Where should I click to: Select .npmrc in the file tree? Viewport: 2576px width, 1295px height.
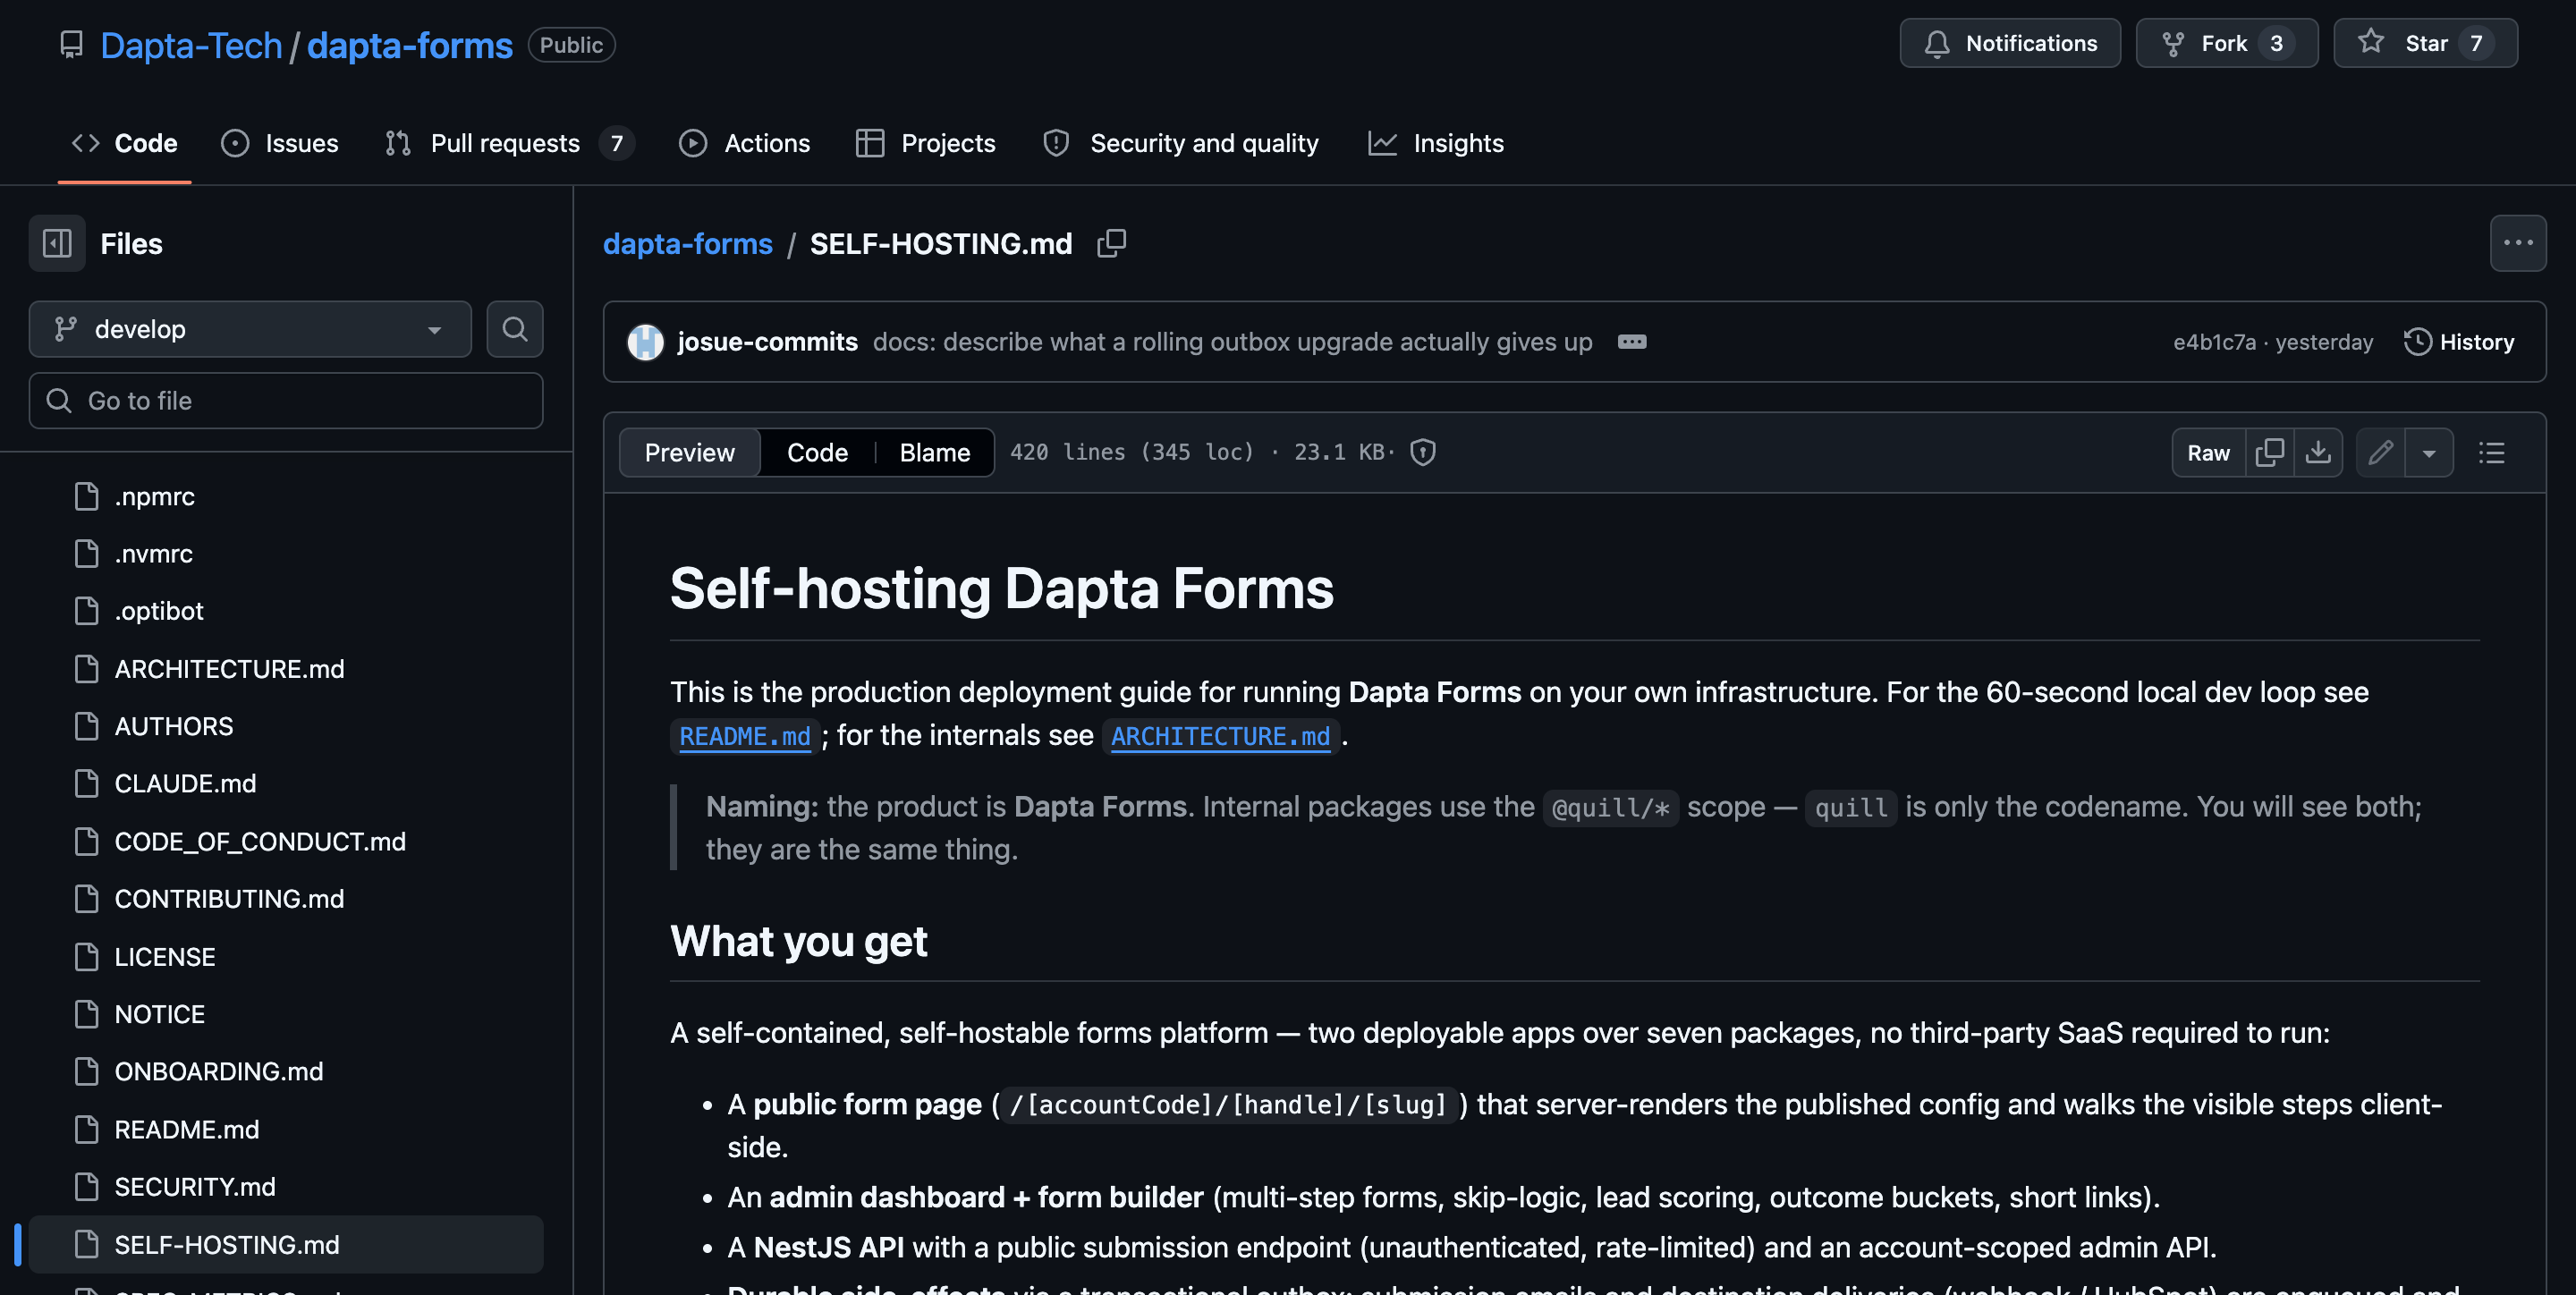coord(286,496)
